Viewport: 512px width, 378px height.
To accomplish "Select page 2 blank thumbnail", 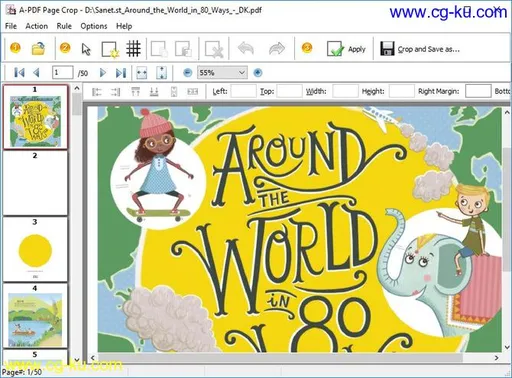I will (35, 183).
